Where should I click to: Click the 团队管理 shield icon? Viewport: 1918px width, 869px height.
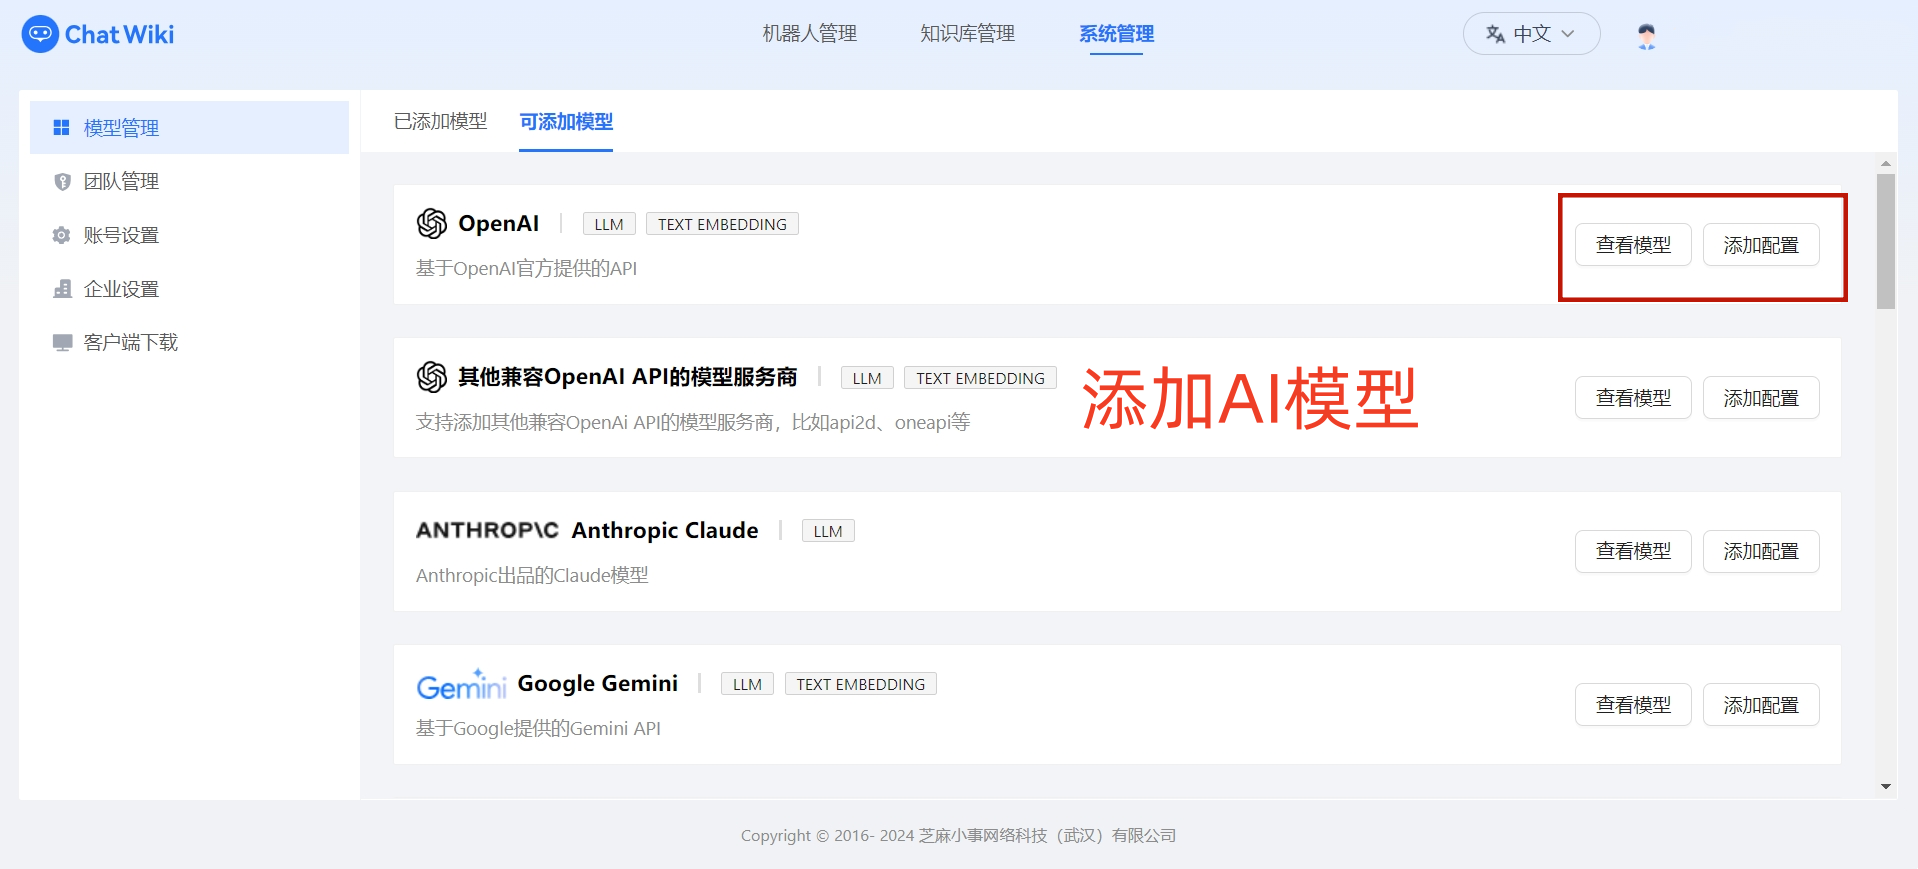[x=62, y=182]
